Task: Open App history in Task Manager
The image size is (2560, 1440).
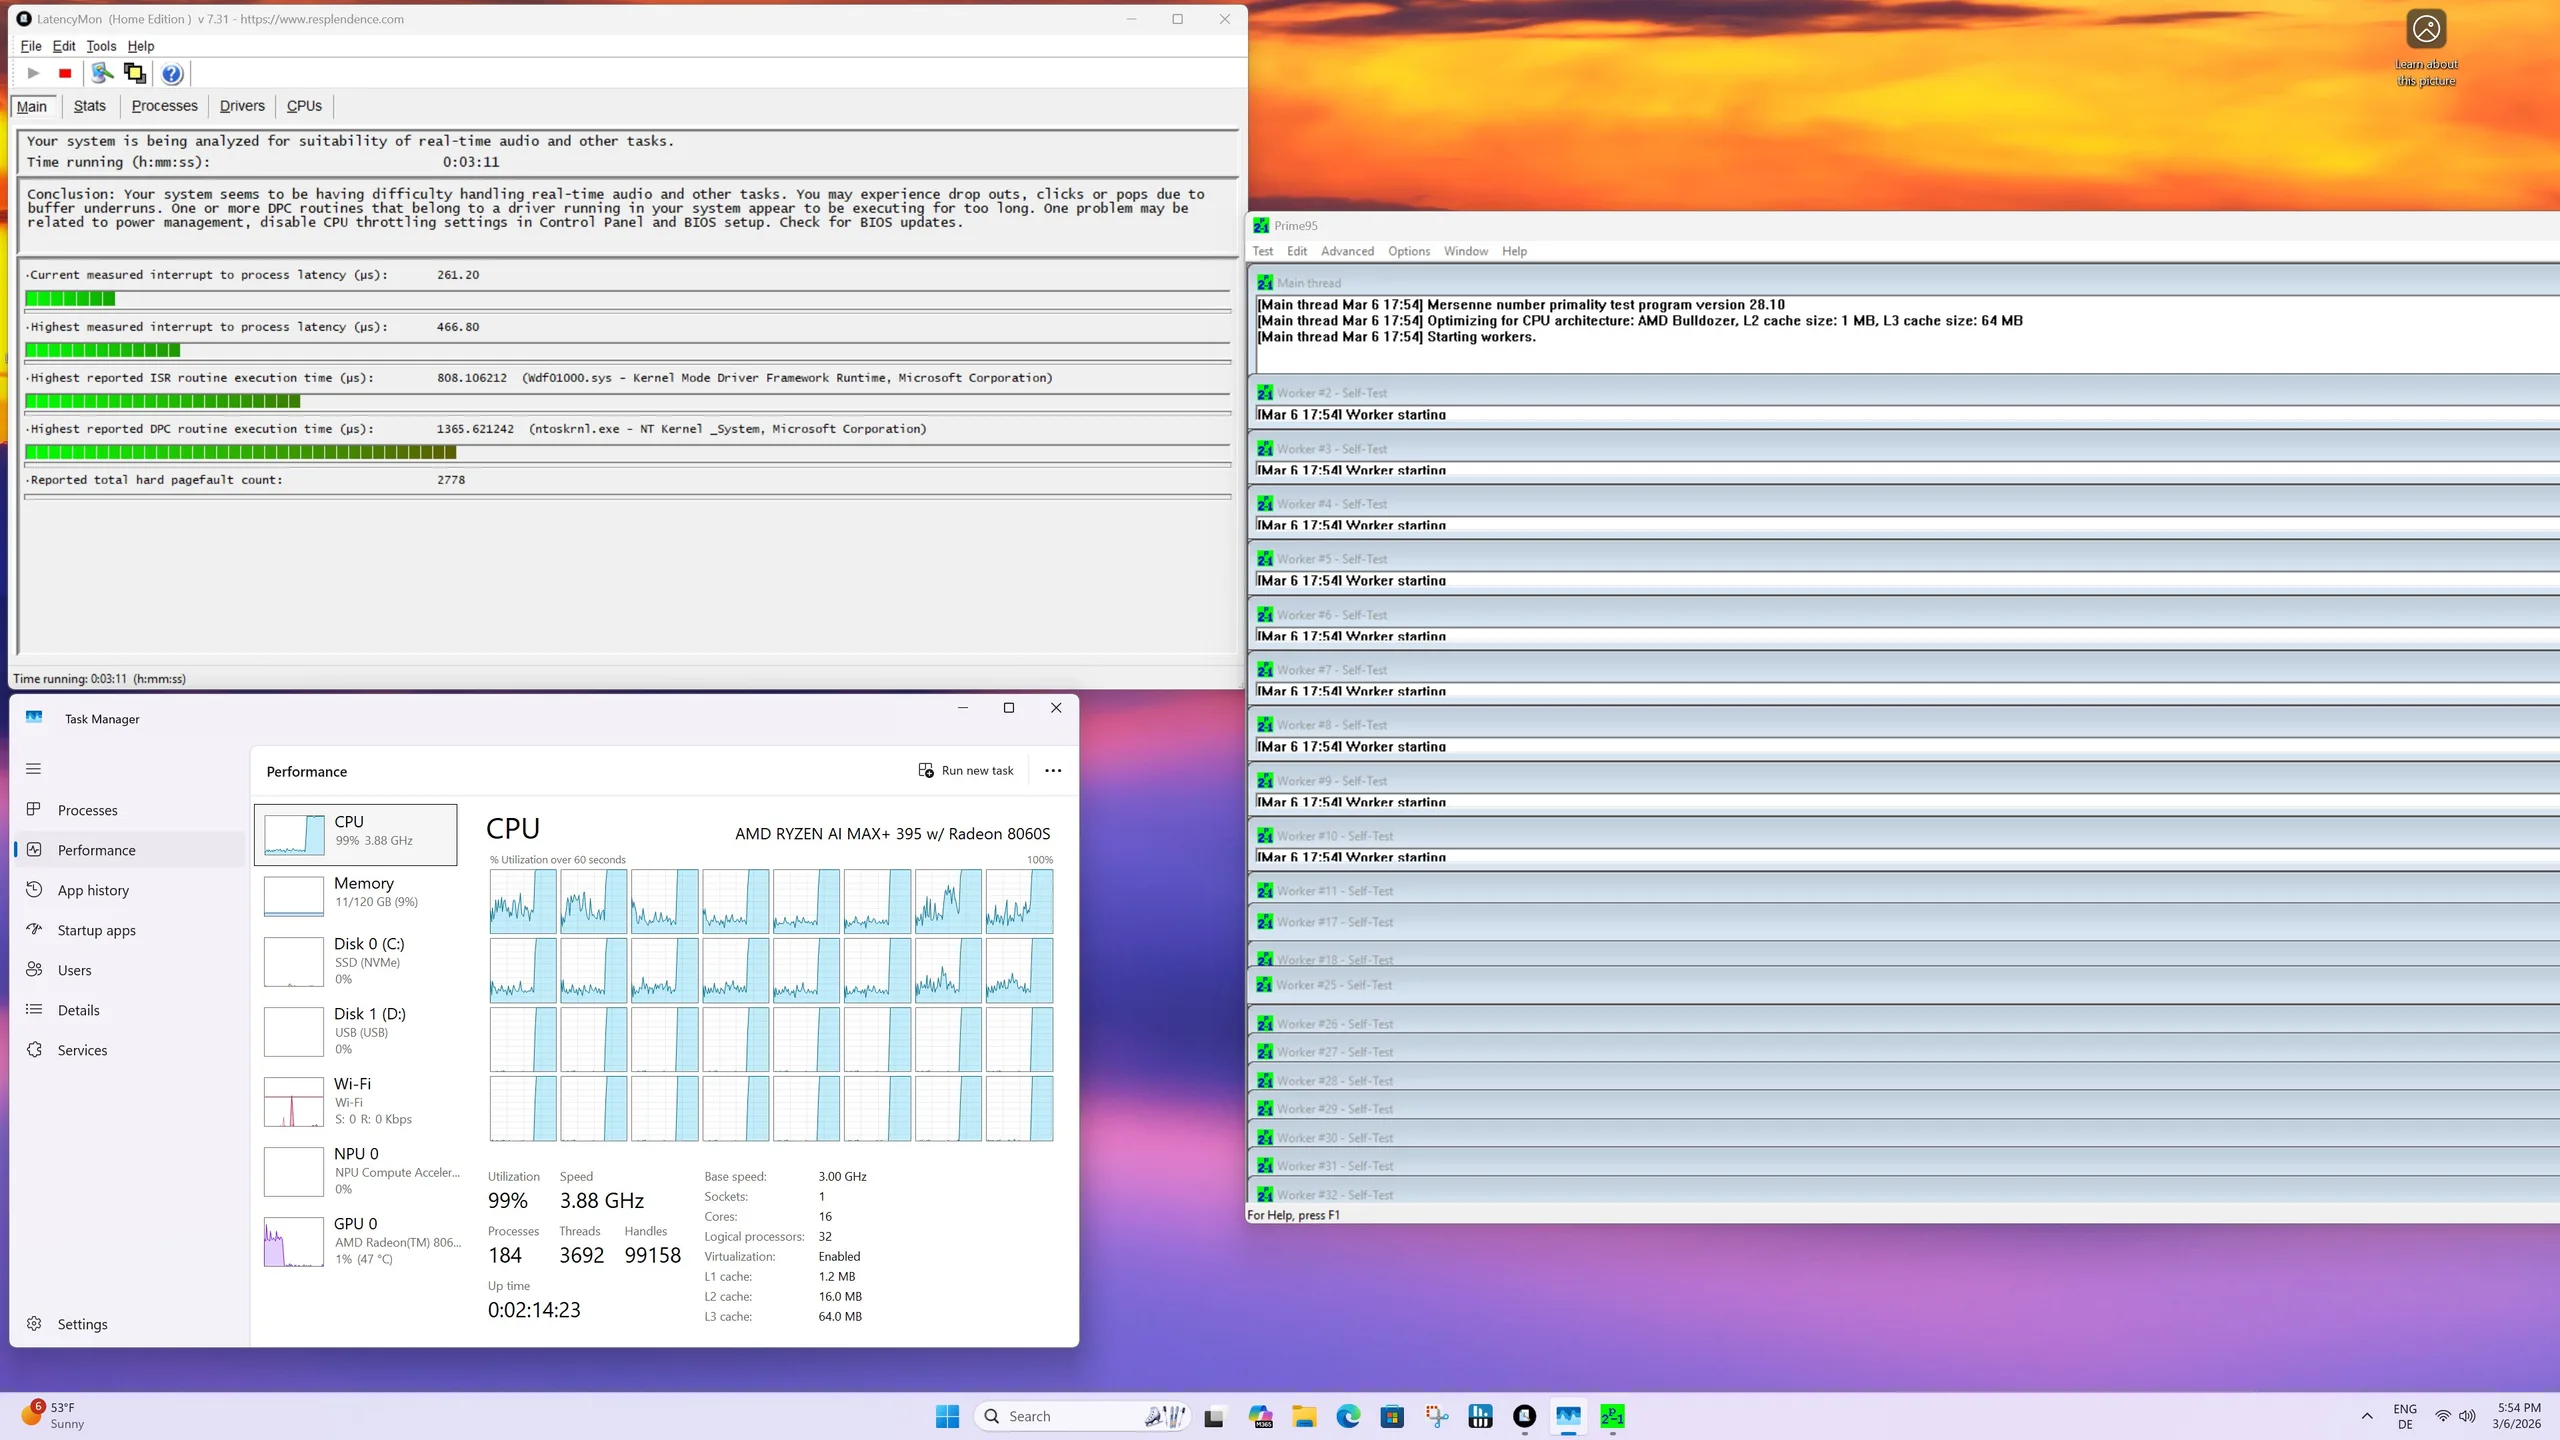Action: pyautogui.click(x=93, y=890)
